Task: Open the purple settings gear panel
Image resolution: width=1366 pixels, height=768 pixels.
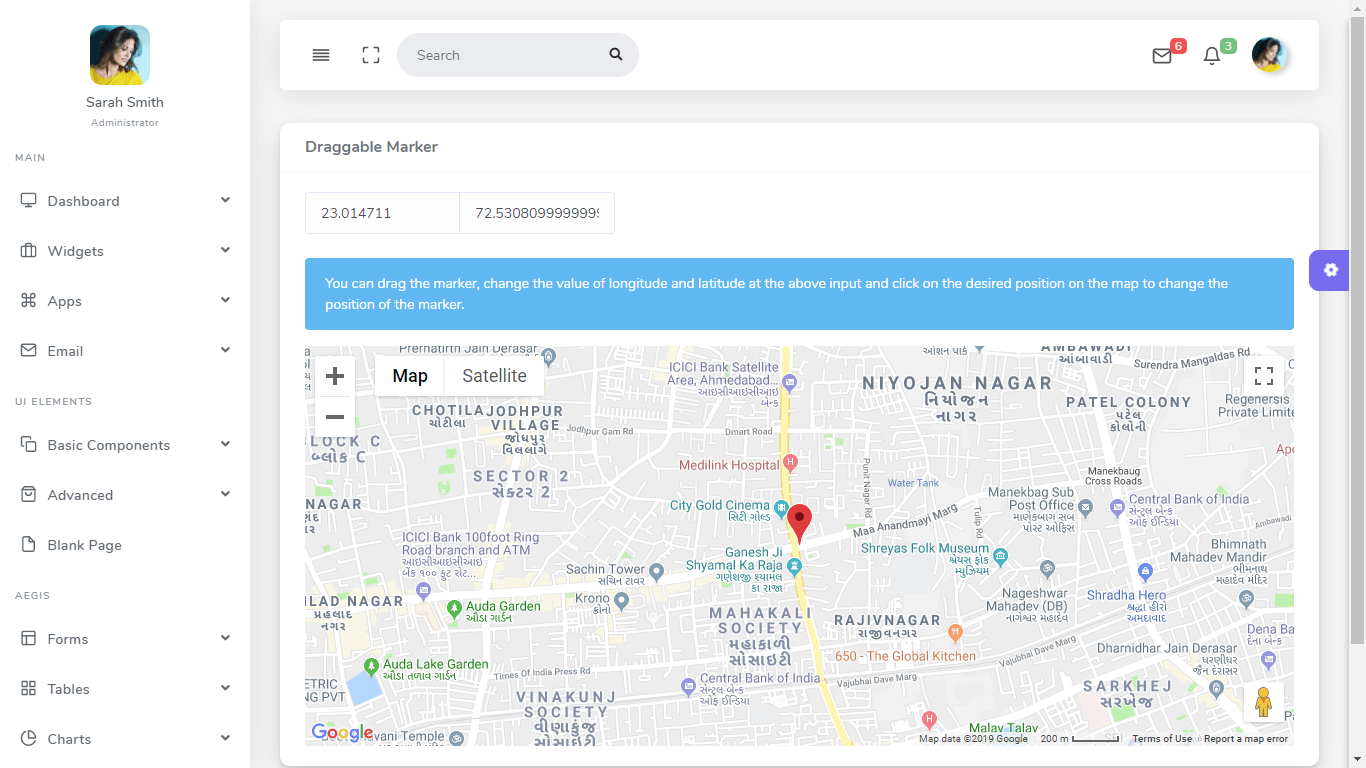Action: pyautogui.click(x=1330, y=270)
